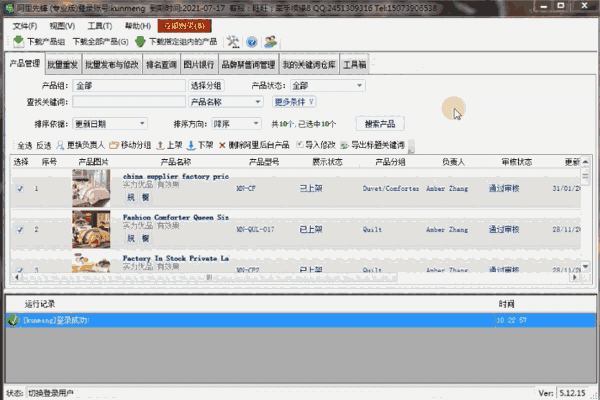Click the product image thumbnail in row 2

point(91,229)
